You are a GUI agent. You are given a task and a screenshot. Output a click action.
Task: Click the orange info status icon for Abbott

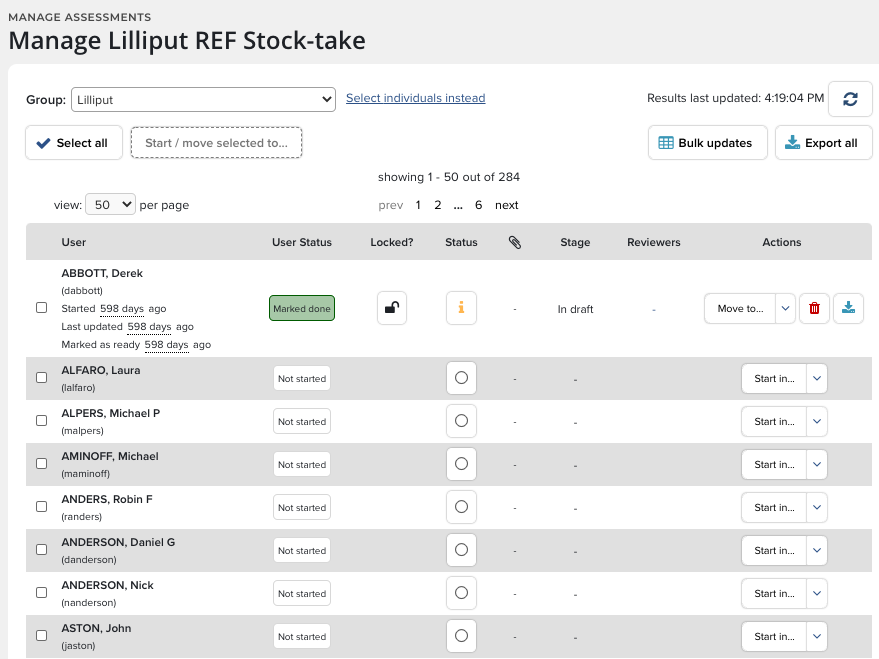(x=461, y=309)
